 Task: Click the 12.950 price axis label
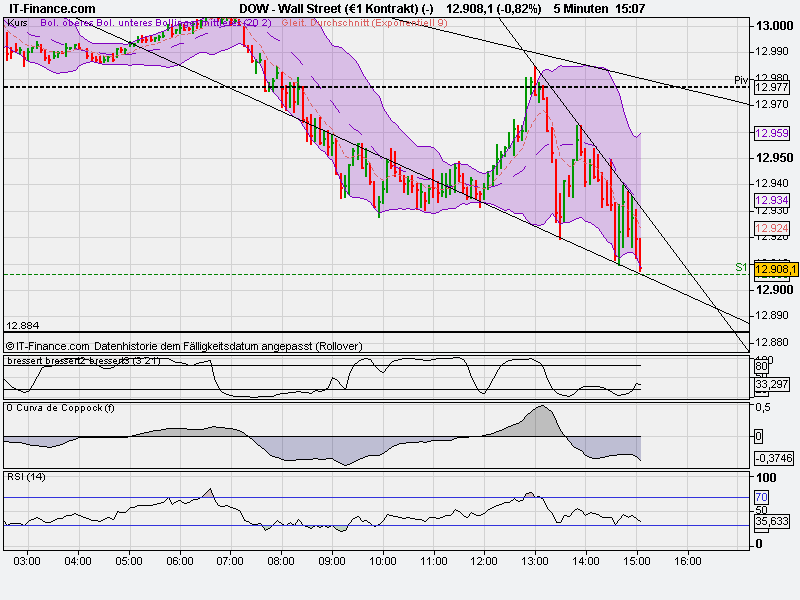click(x=774, y=158)
